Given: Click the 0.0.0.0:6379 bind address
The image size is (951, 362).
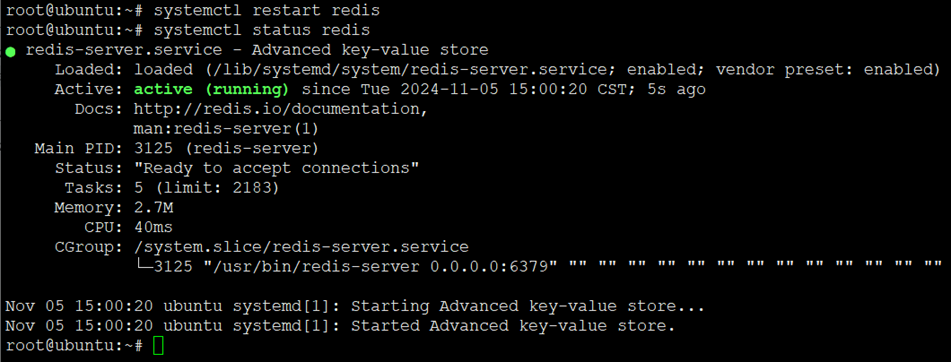Looking at the screenshot, I should pyautogui.click(x=488, y=267).
